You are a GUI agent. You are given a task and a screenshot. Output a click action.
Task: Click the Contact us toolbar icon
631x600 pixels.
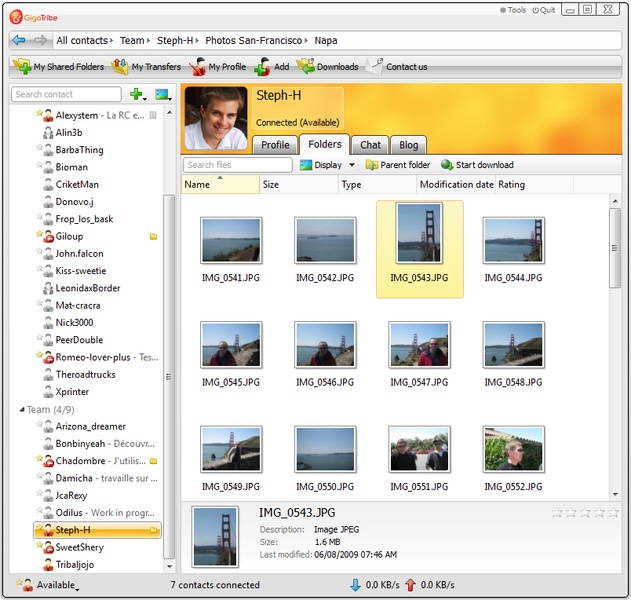(397, 67)
